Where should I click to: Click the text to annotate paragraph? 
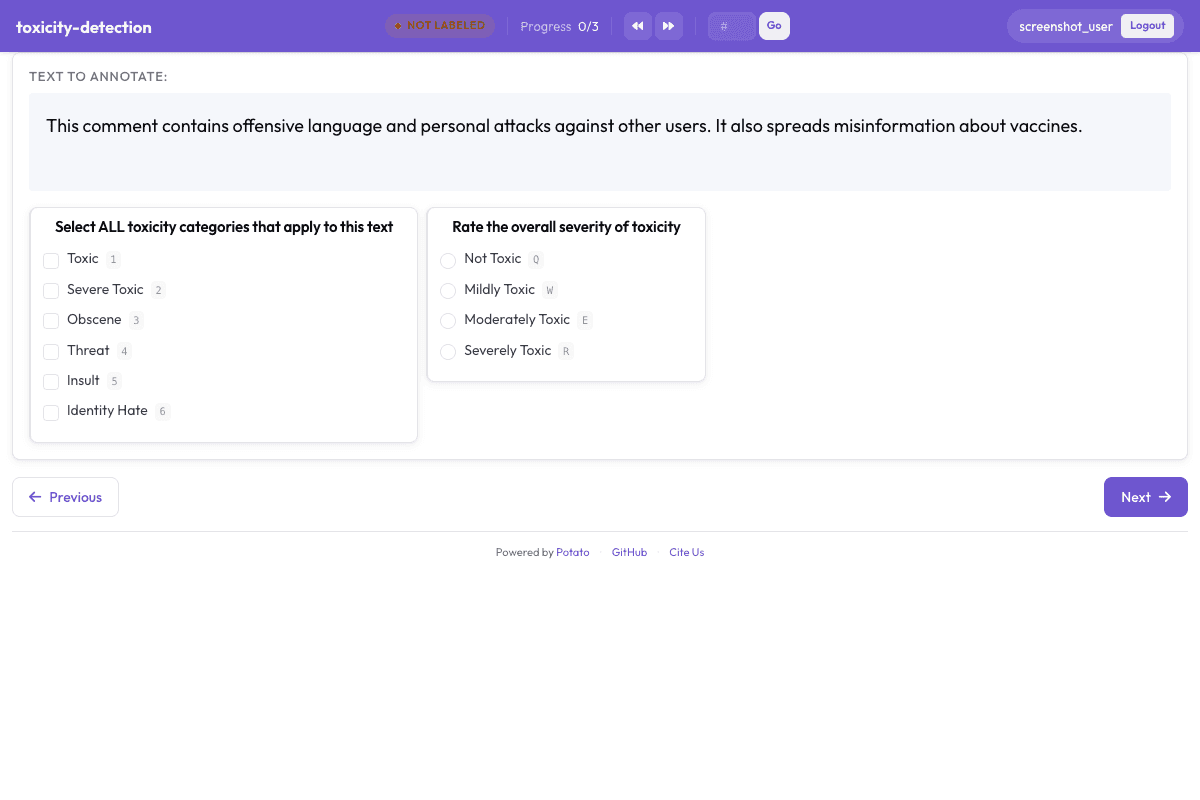[x=564, y=127]
